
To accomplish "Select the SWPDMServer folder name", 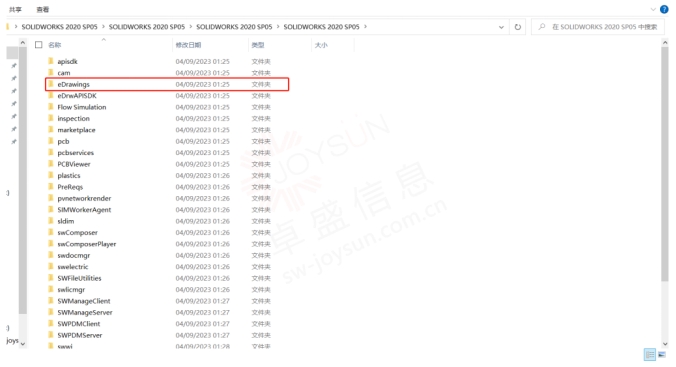I will [80, 335].
